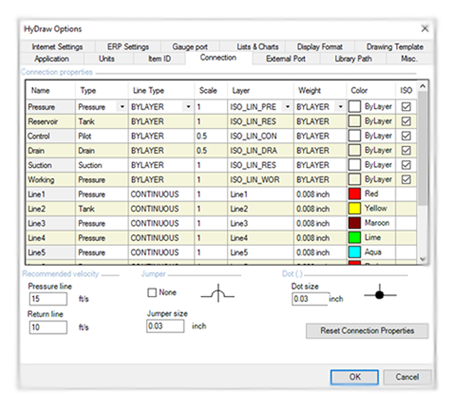Click the jumper arc symbol preview

(x=217, y=293)
